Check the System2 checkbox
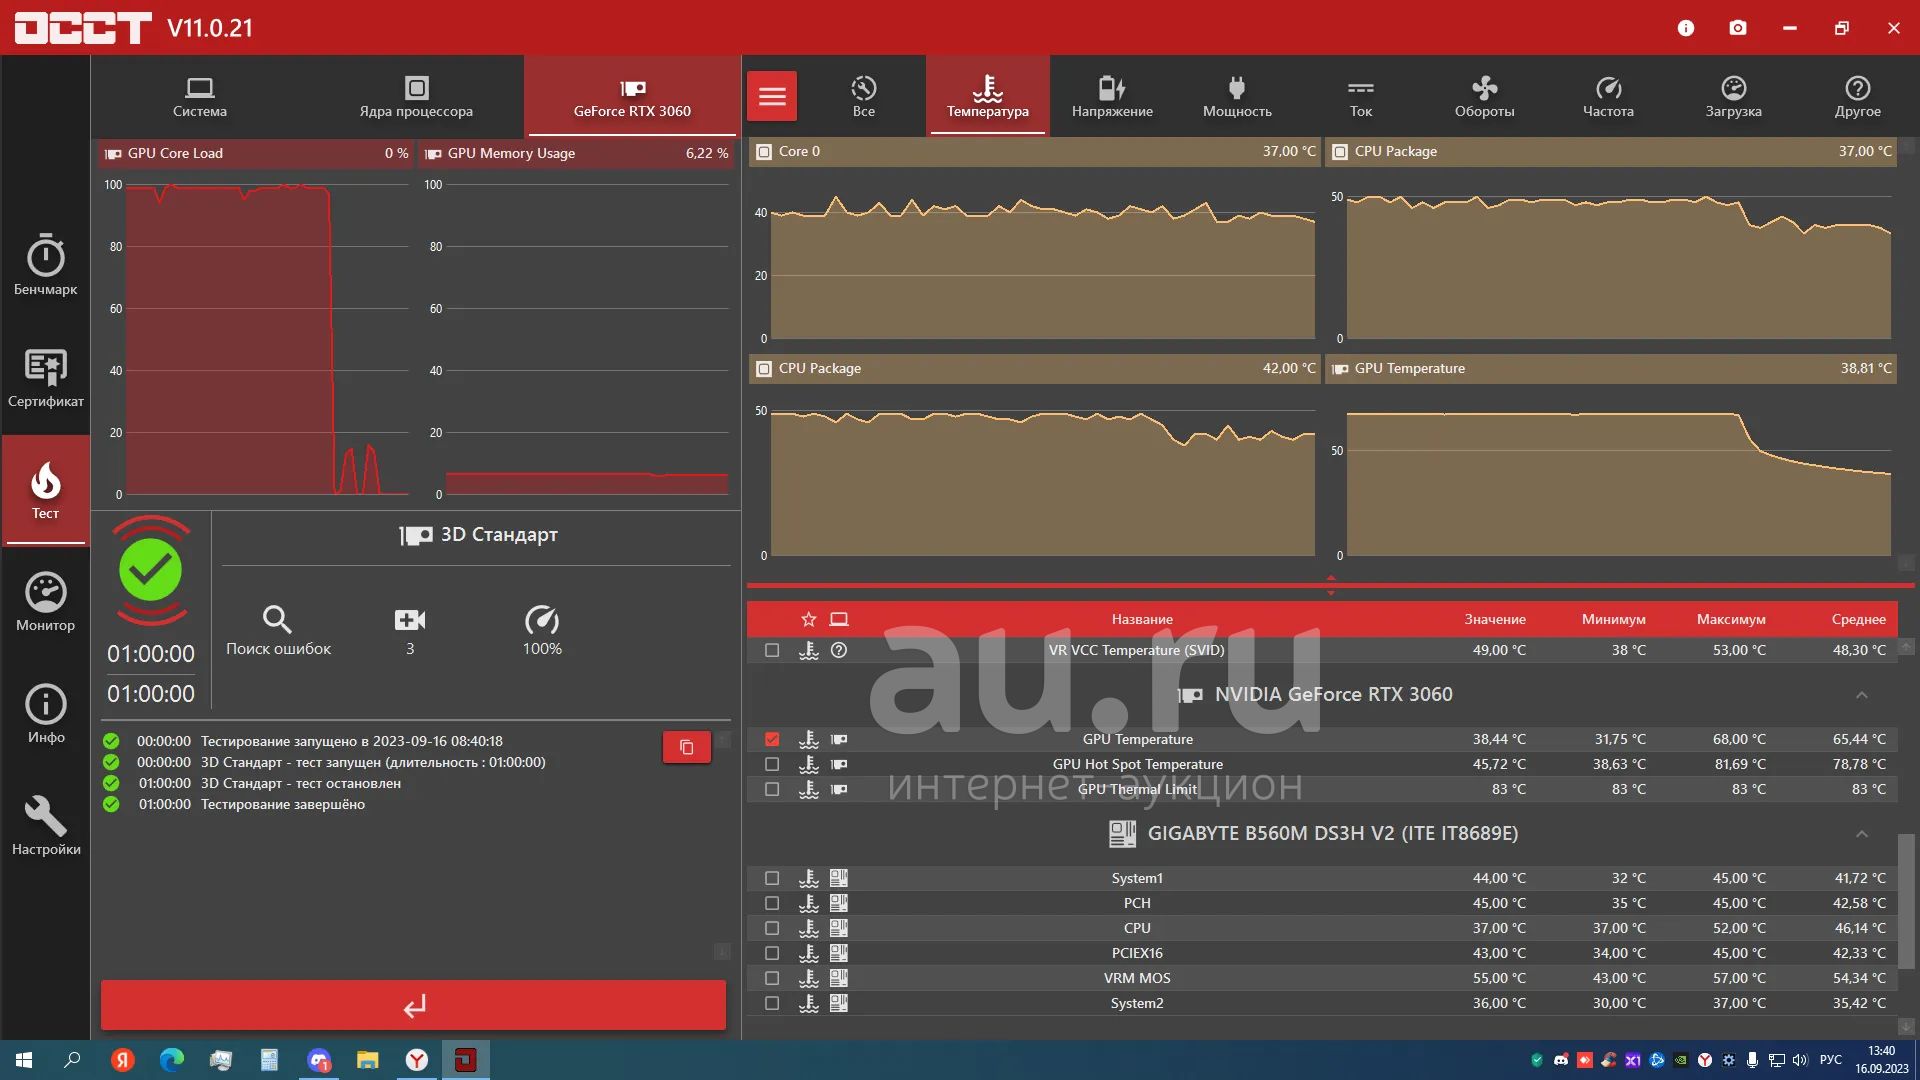 pyautogui.click(x=772, y=1003)
